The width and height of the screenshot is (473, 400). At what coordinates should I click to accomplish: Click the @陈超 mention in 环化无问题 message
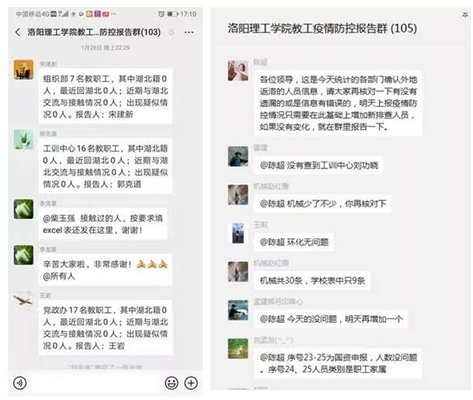coord(272,242)
